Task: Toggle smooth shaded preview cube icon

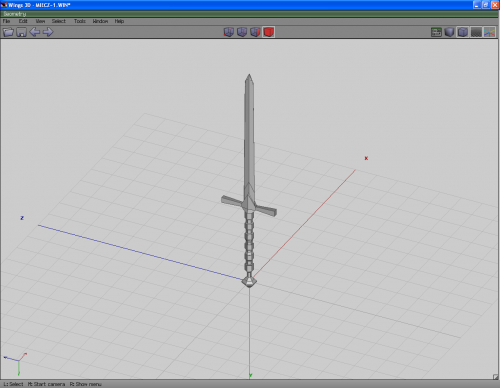Action: tap(449, 32)
